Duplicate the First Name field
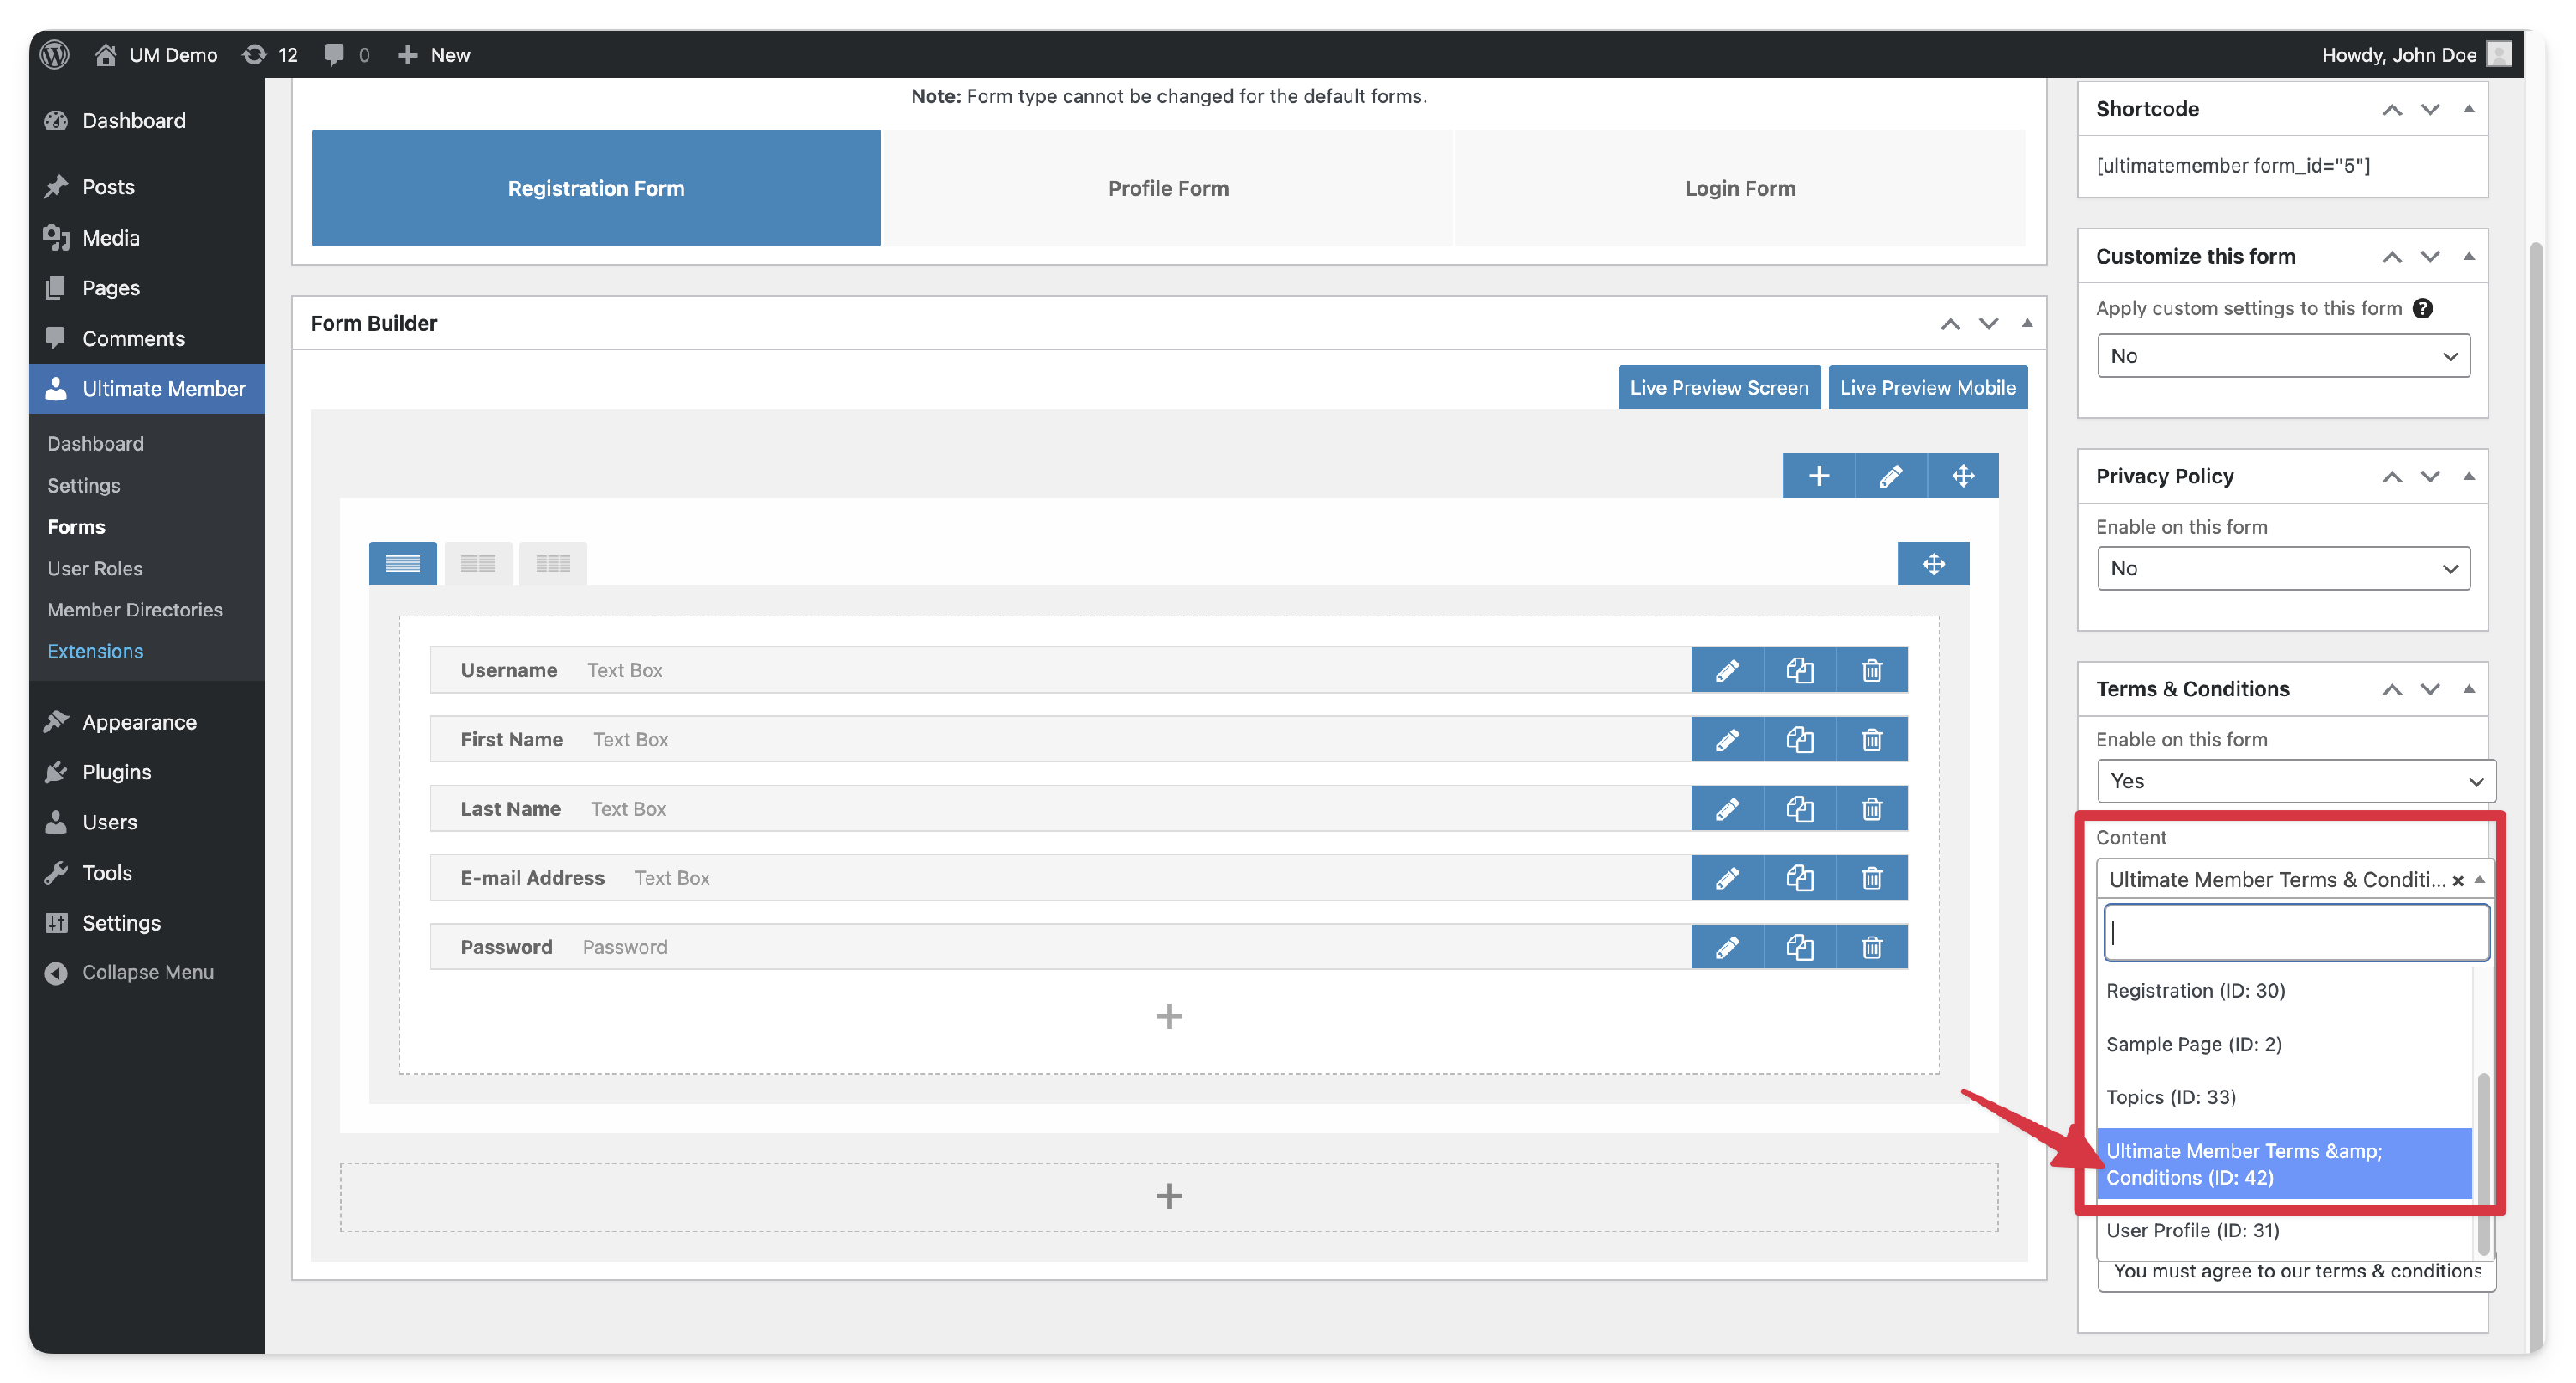 pos(1799,739)
